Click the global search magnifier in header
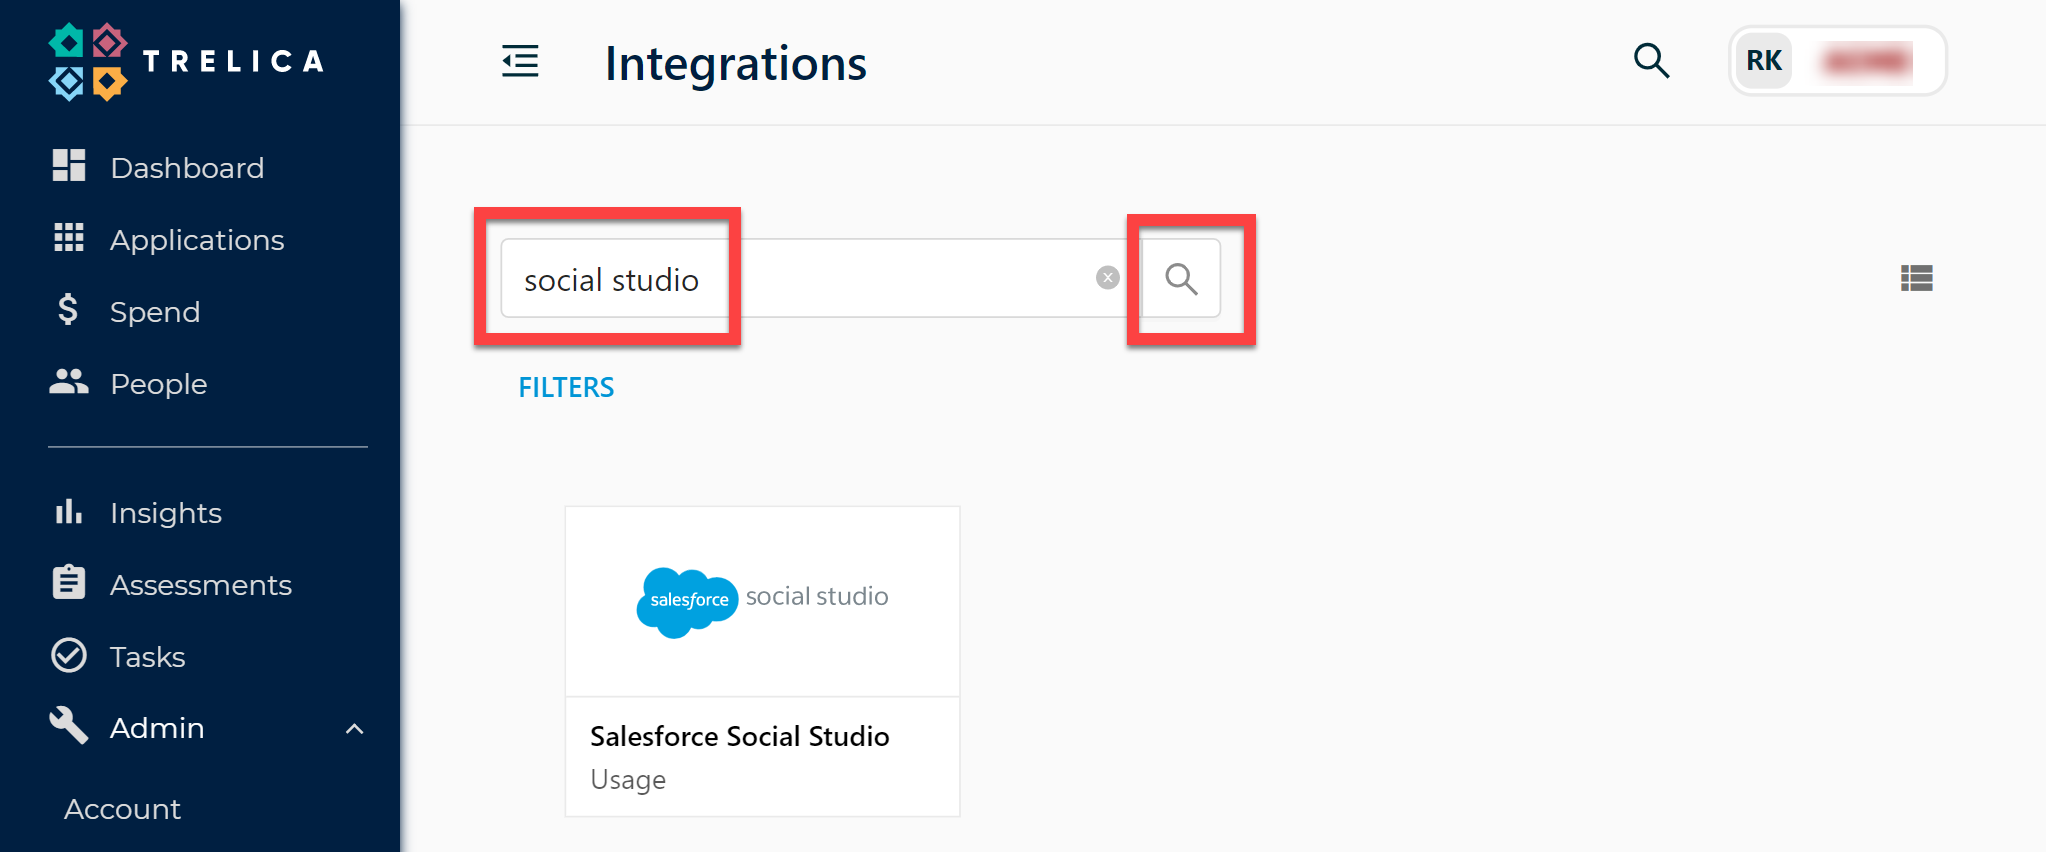 point(1651,61)
